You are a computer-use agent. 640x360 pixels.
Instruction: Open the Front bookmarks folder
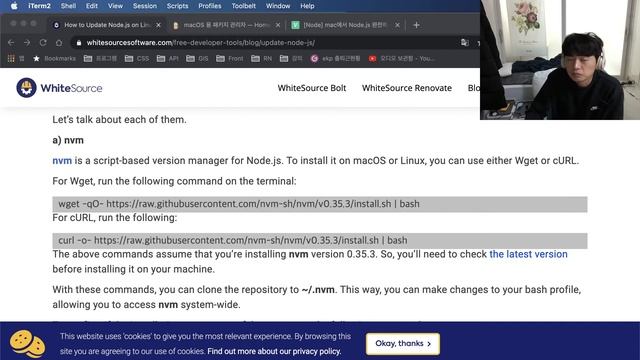(229, 58)
